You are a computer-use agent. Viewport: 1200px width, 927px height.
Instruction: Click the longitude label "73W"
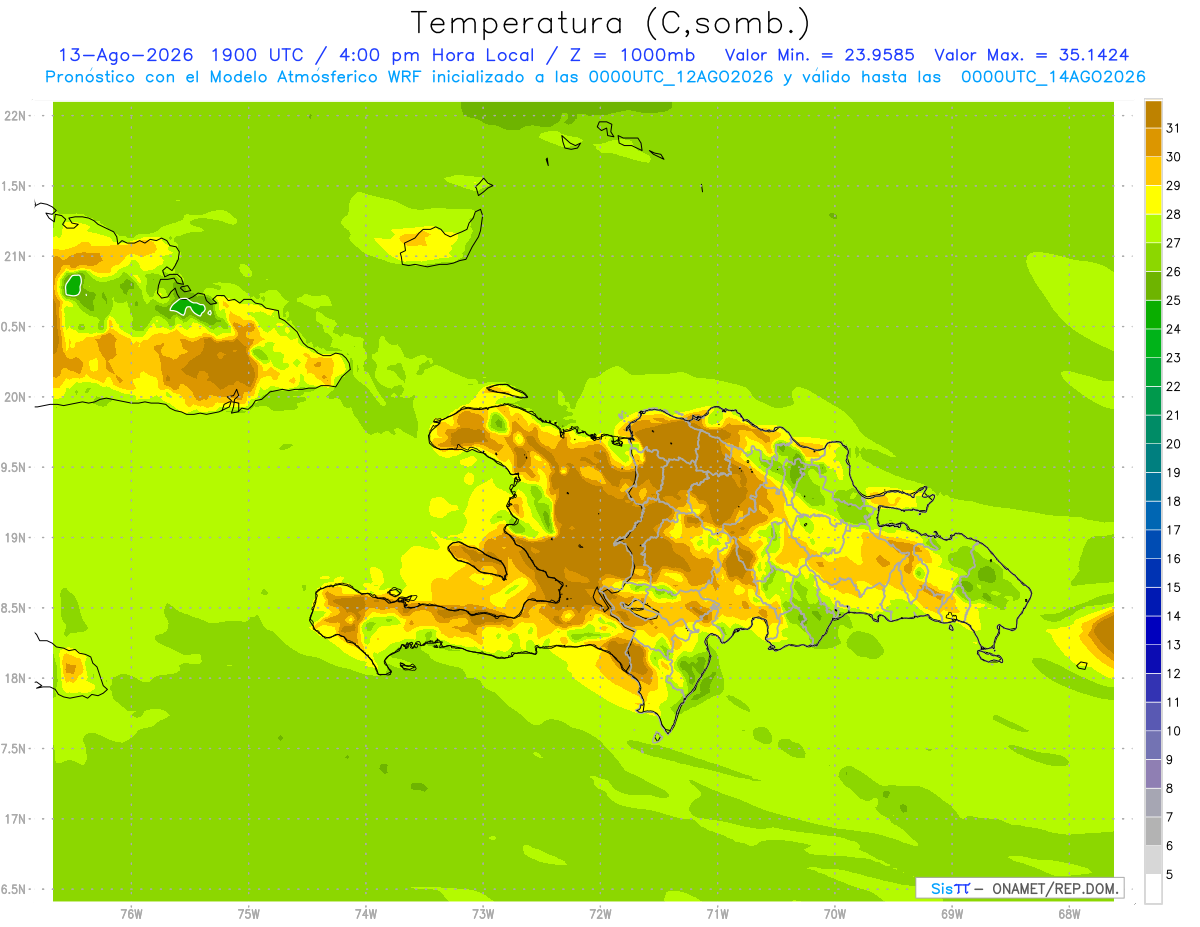coord(483,913)
